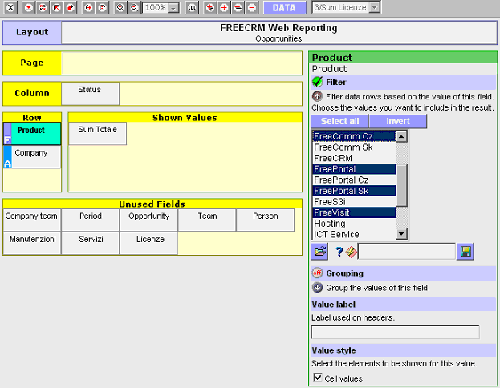Select the Company field in the Row area
This screenshot has width=500, height=388.
tap(36, 157)
